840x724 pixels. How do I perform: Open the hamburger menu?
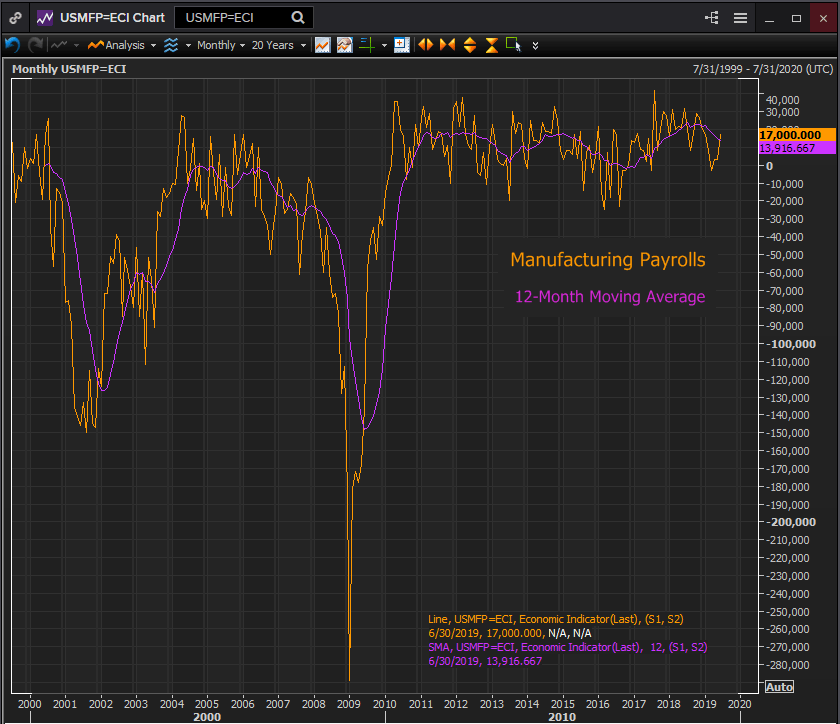(x=740, y=18)
